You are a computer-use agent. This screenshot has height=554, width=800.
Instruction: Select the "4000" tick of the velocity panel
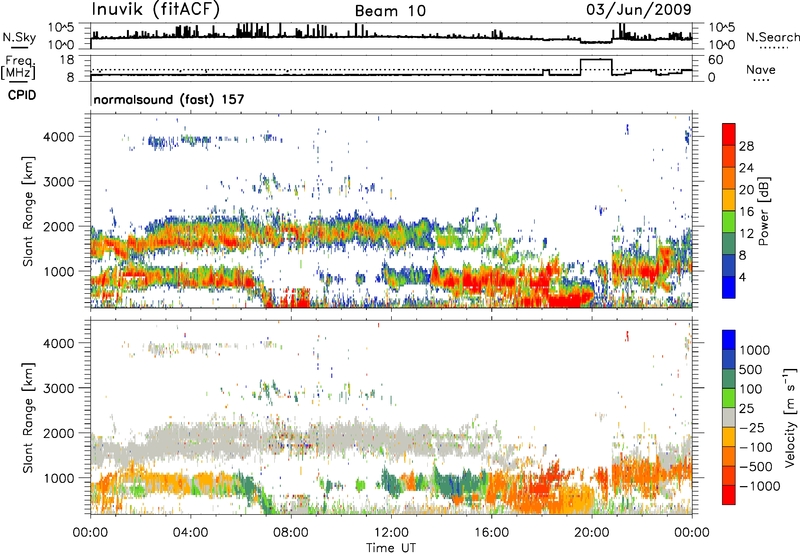(59, 343)
